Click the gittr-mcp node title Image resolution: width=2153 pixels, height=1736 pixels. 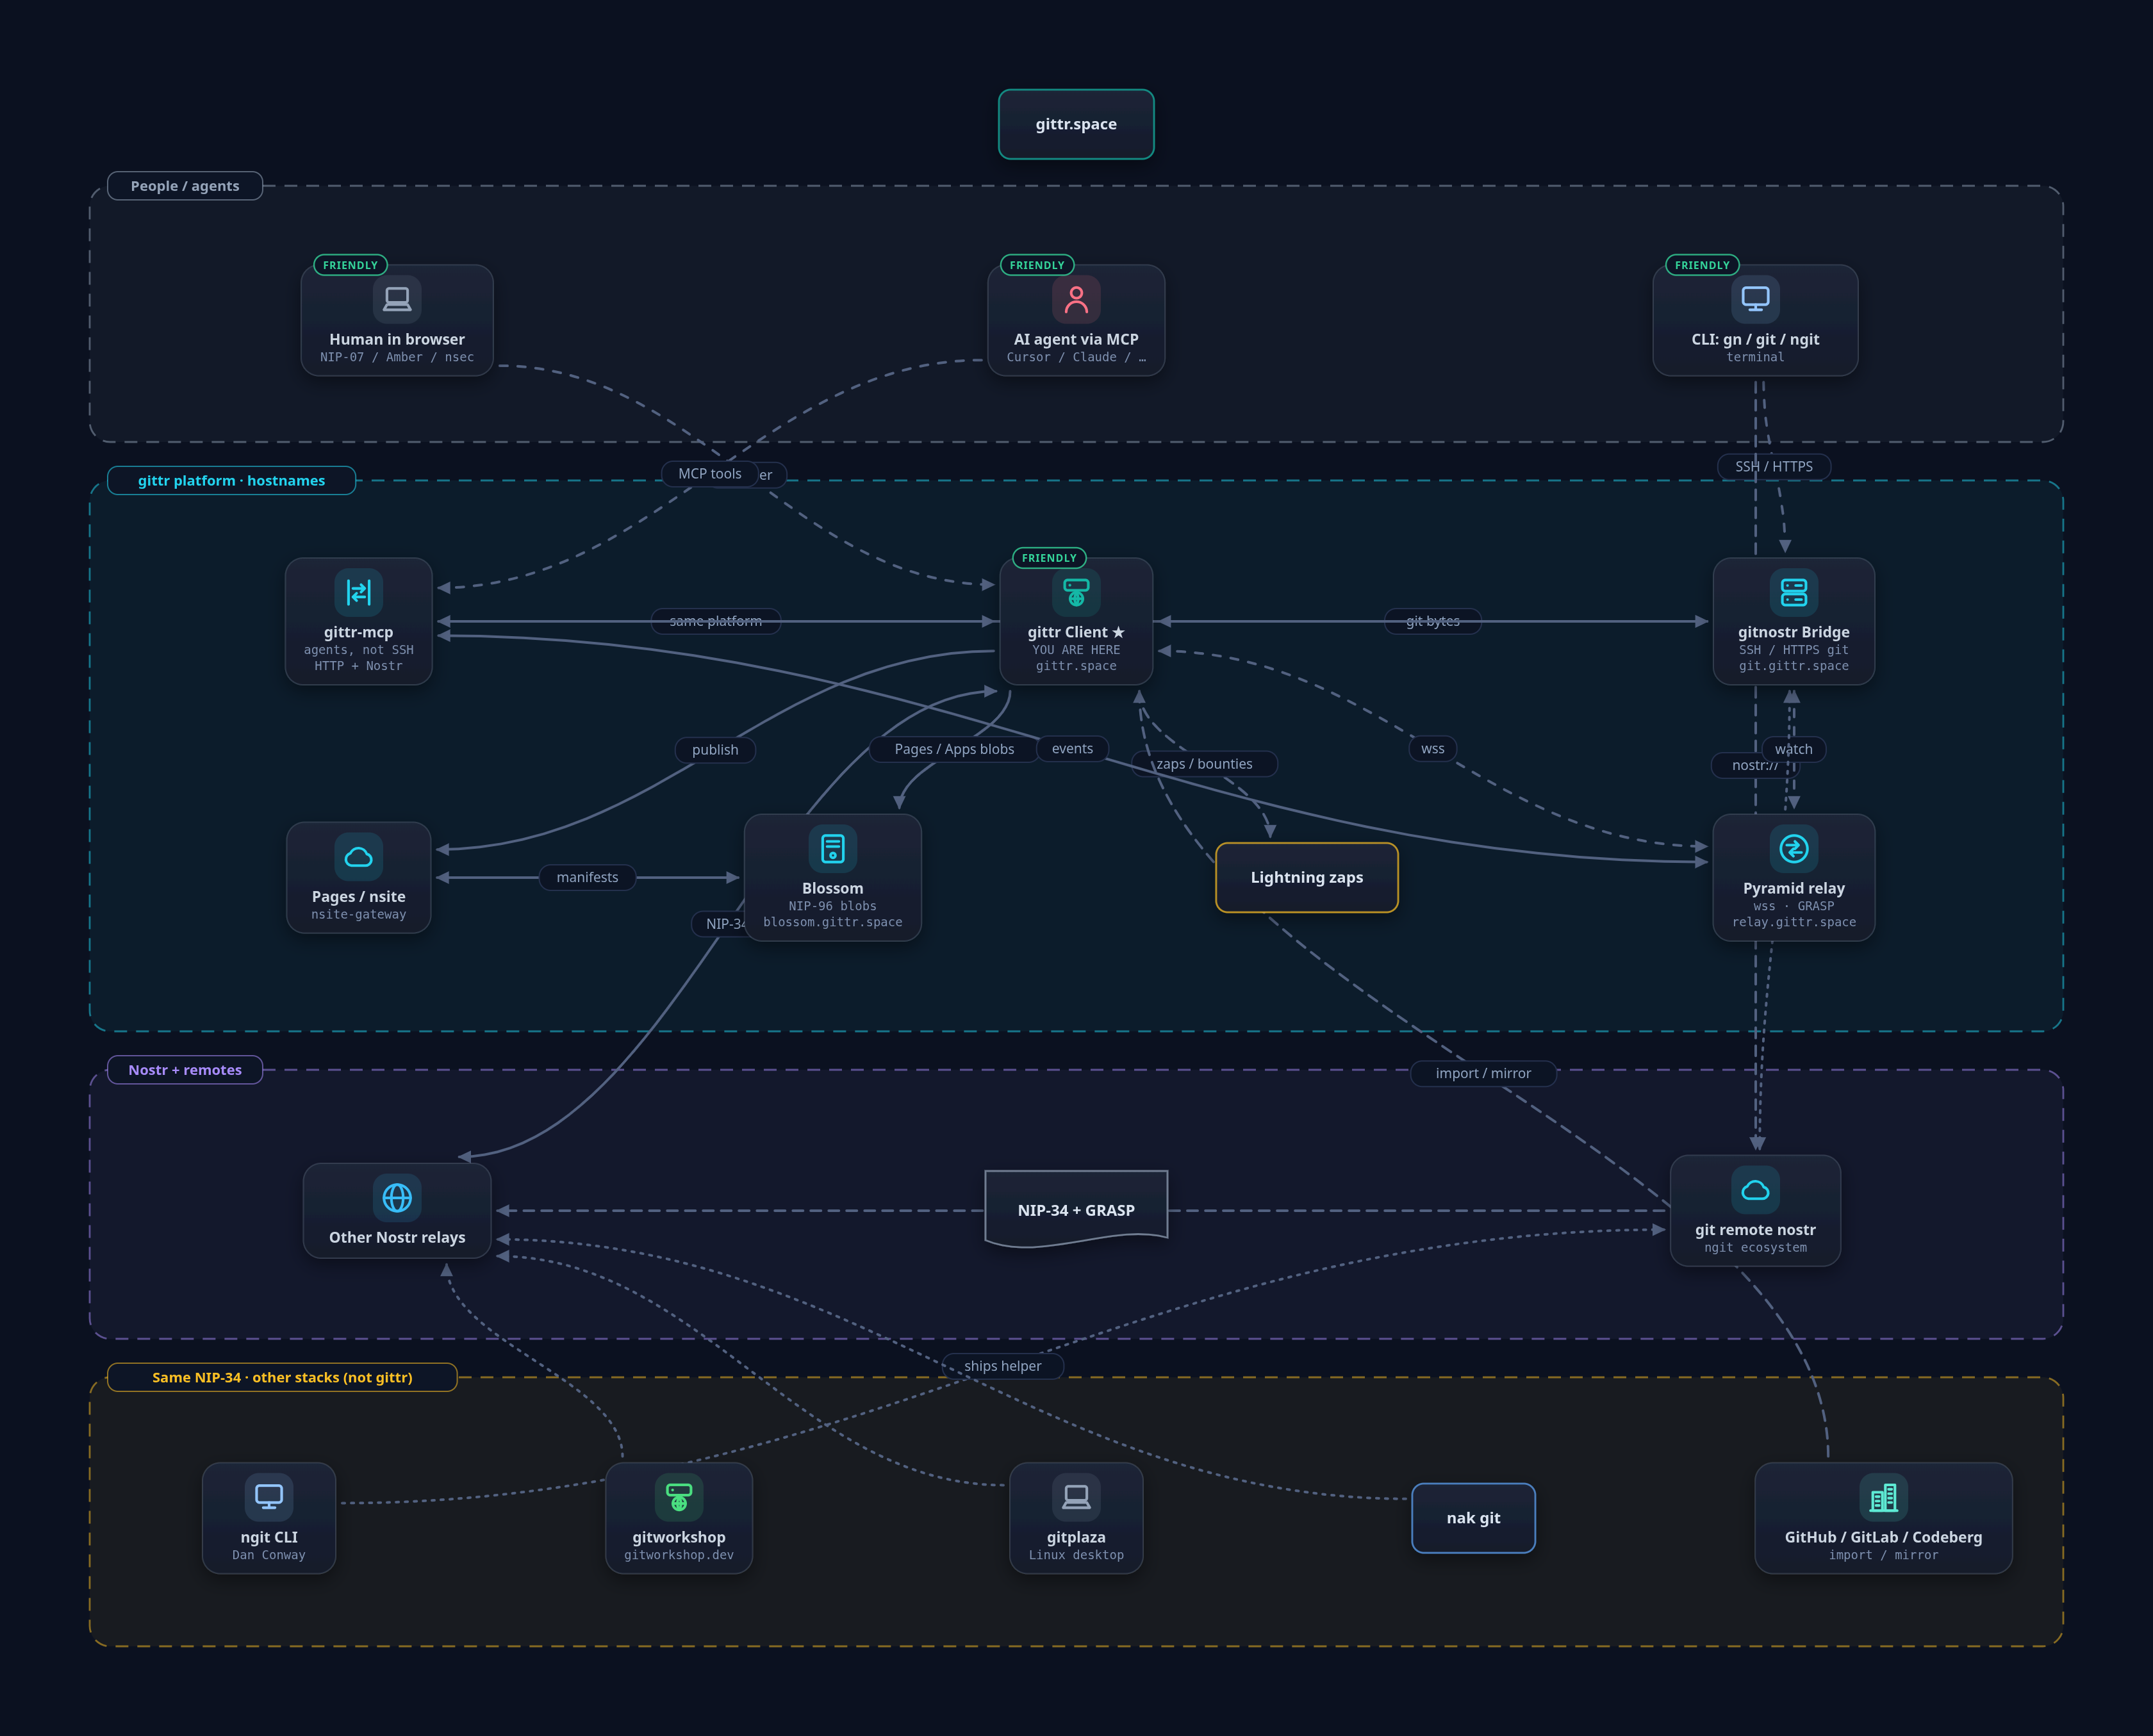[358, 632]
